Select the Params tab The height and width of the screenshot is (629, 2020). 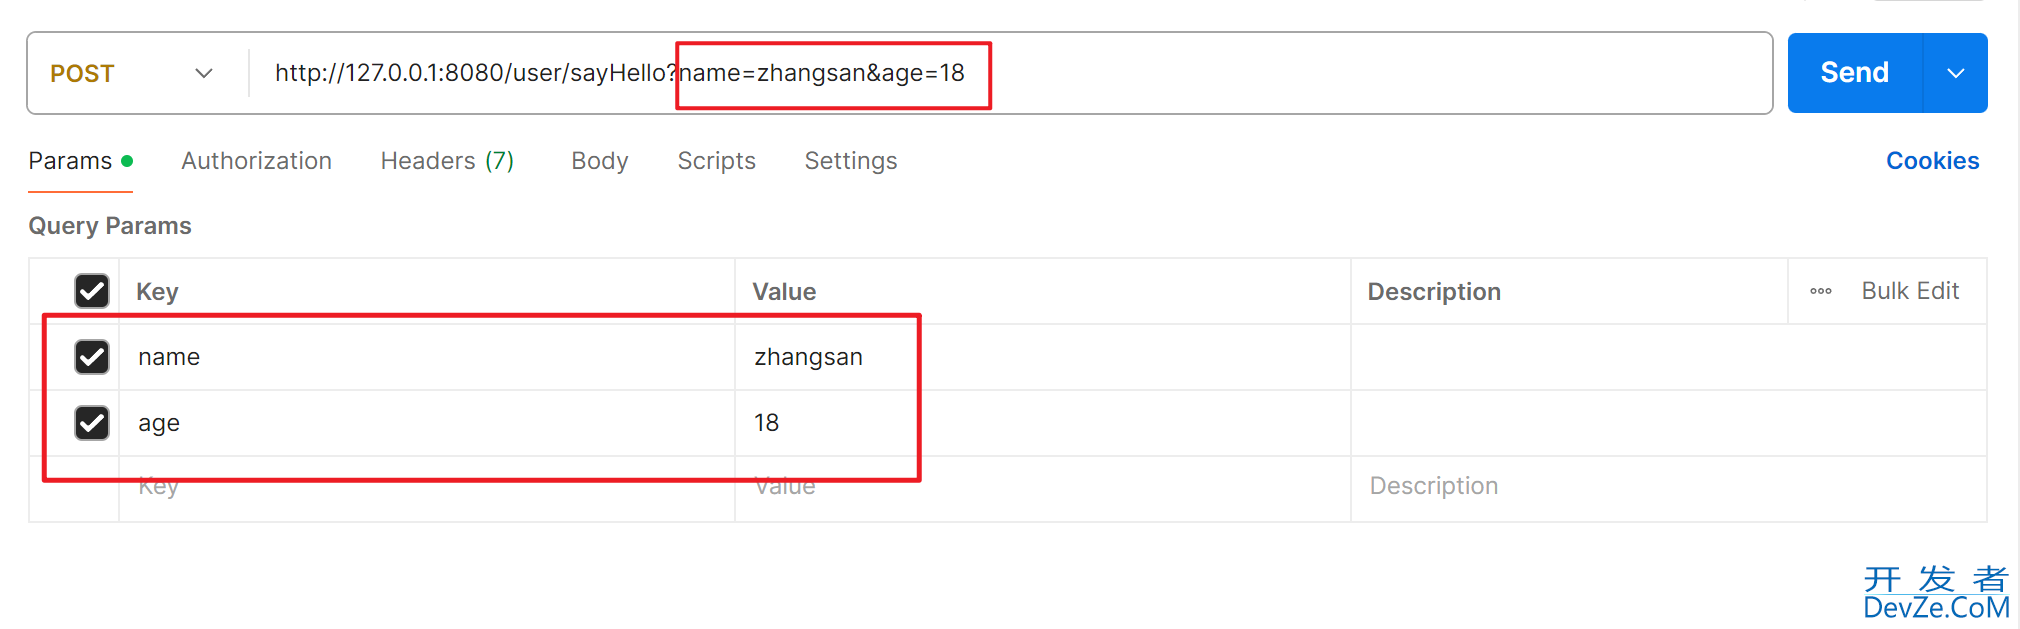80,161
